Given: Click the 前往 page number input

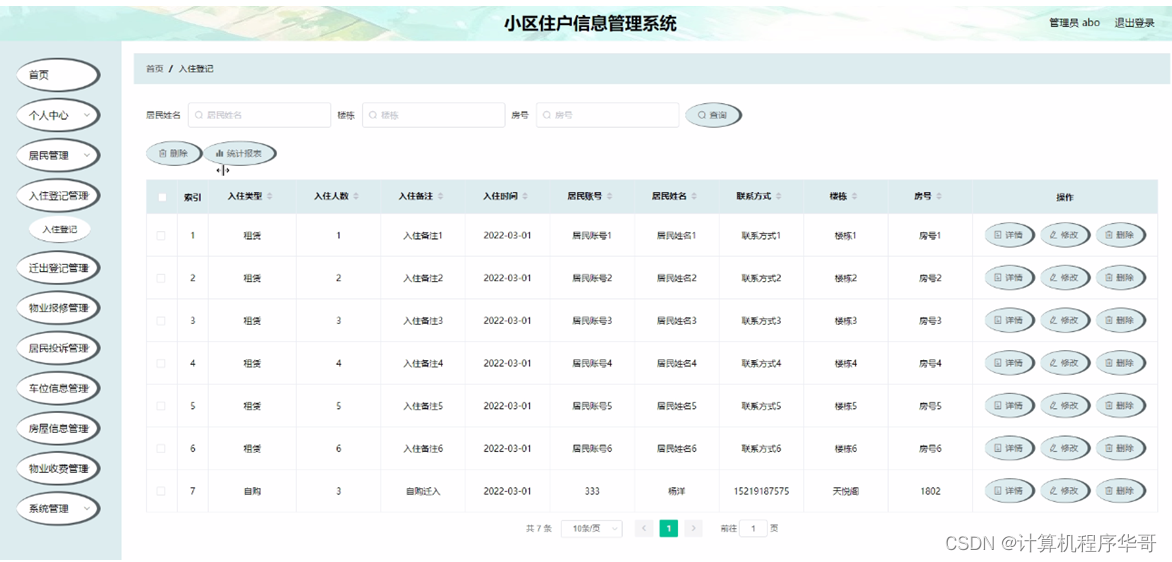Looking at the screenshot, I should [753, 528].
